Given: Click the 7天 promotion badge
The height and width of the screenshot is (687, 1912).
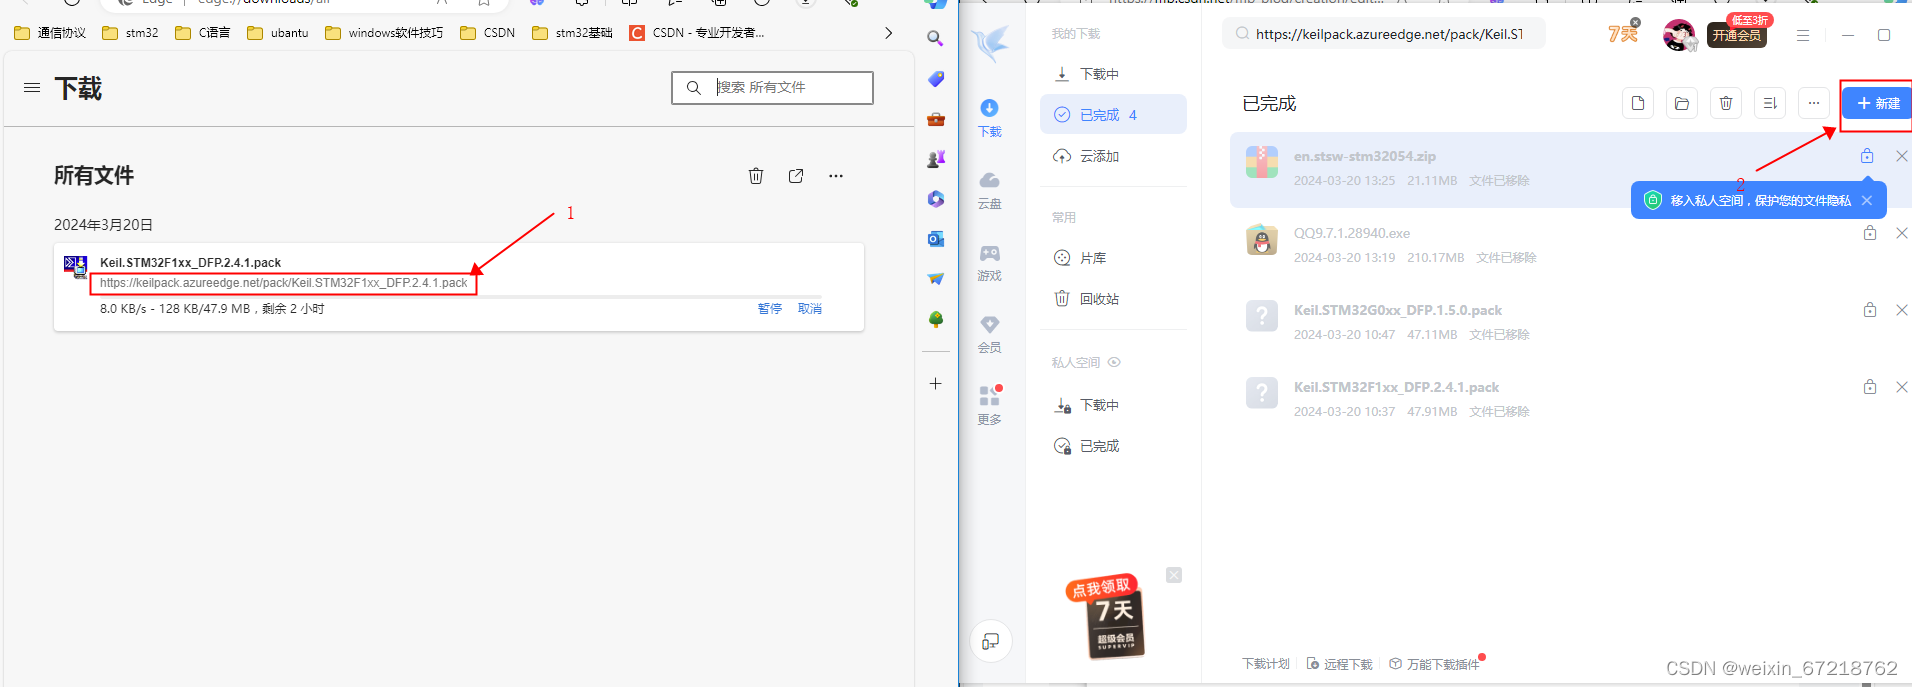Looking at the screenshot, I should 1623,33.
